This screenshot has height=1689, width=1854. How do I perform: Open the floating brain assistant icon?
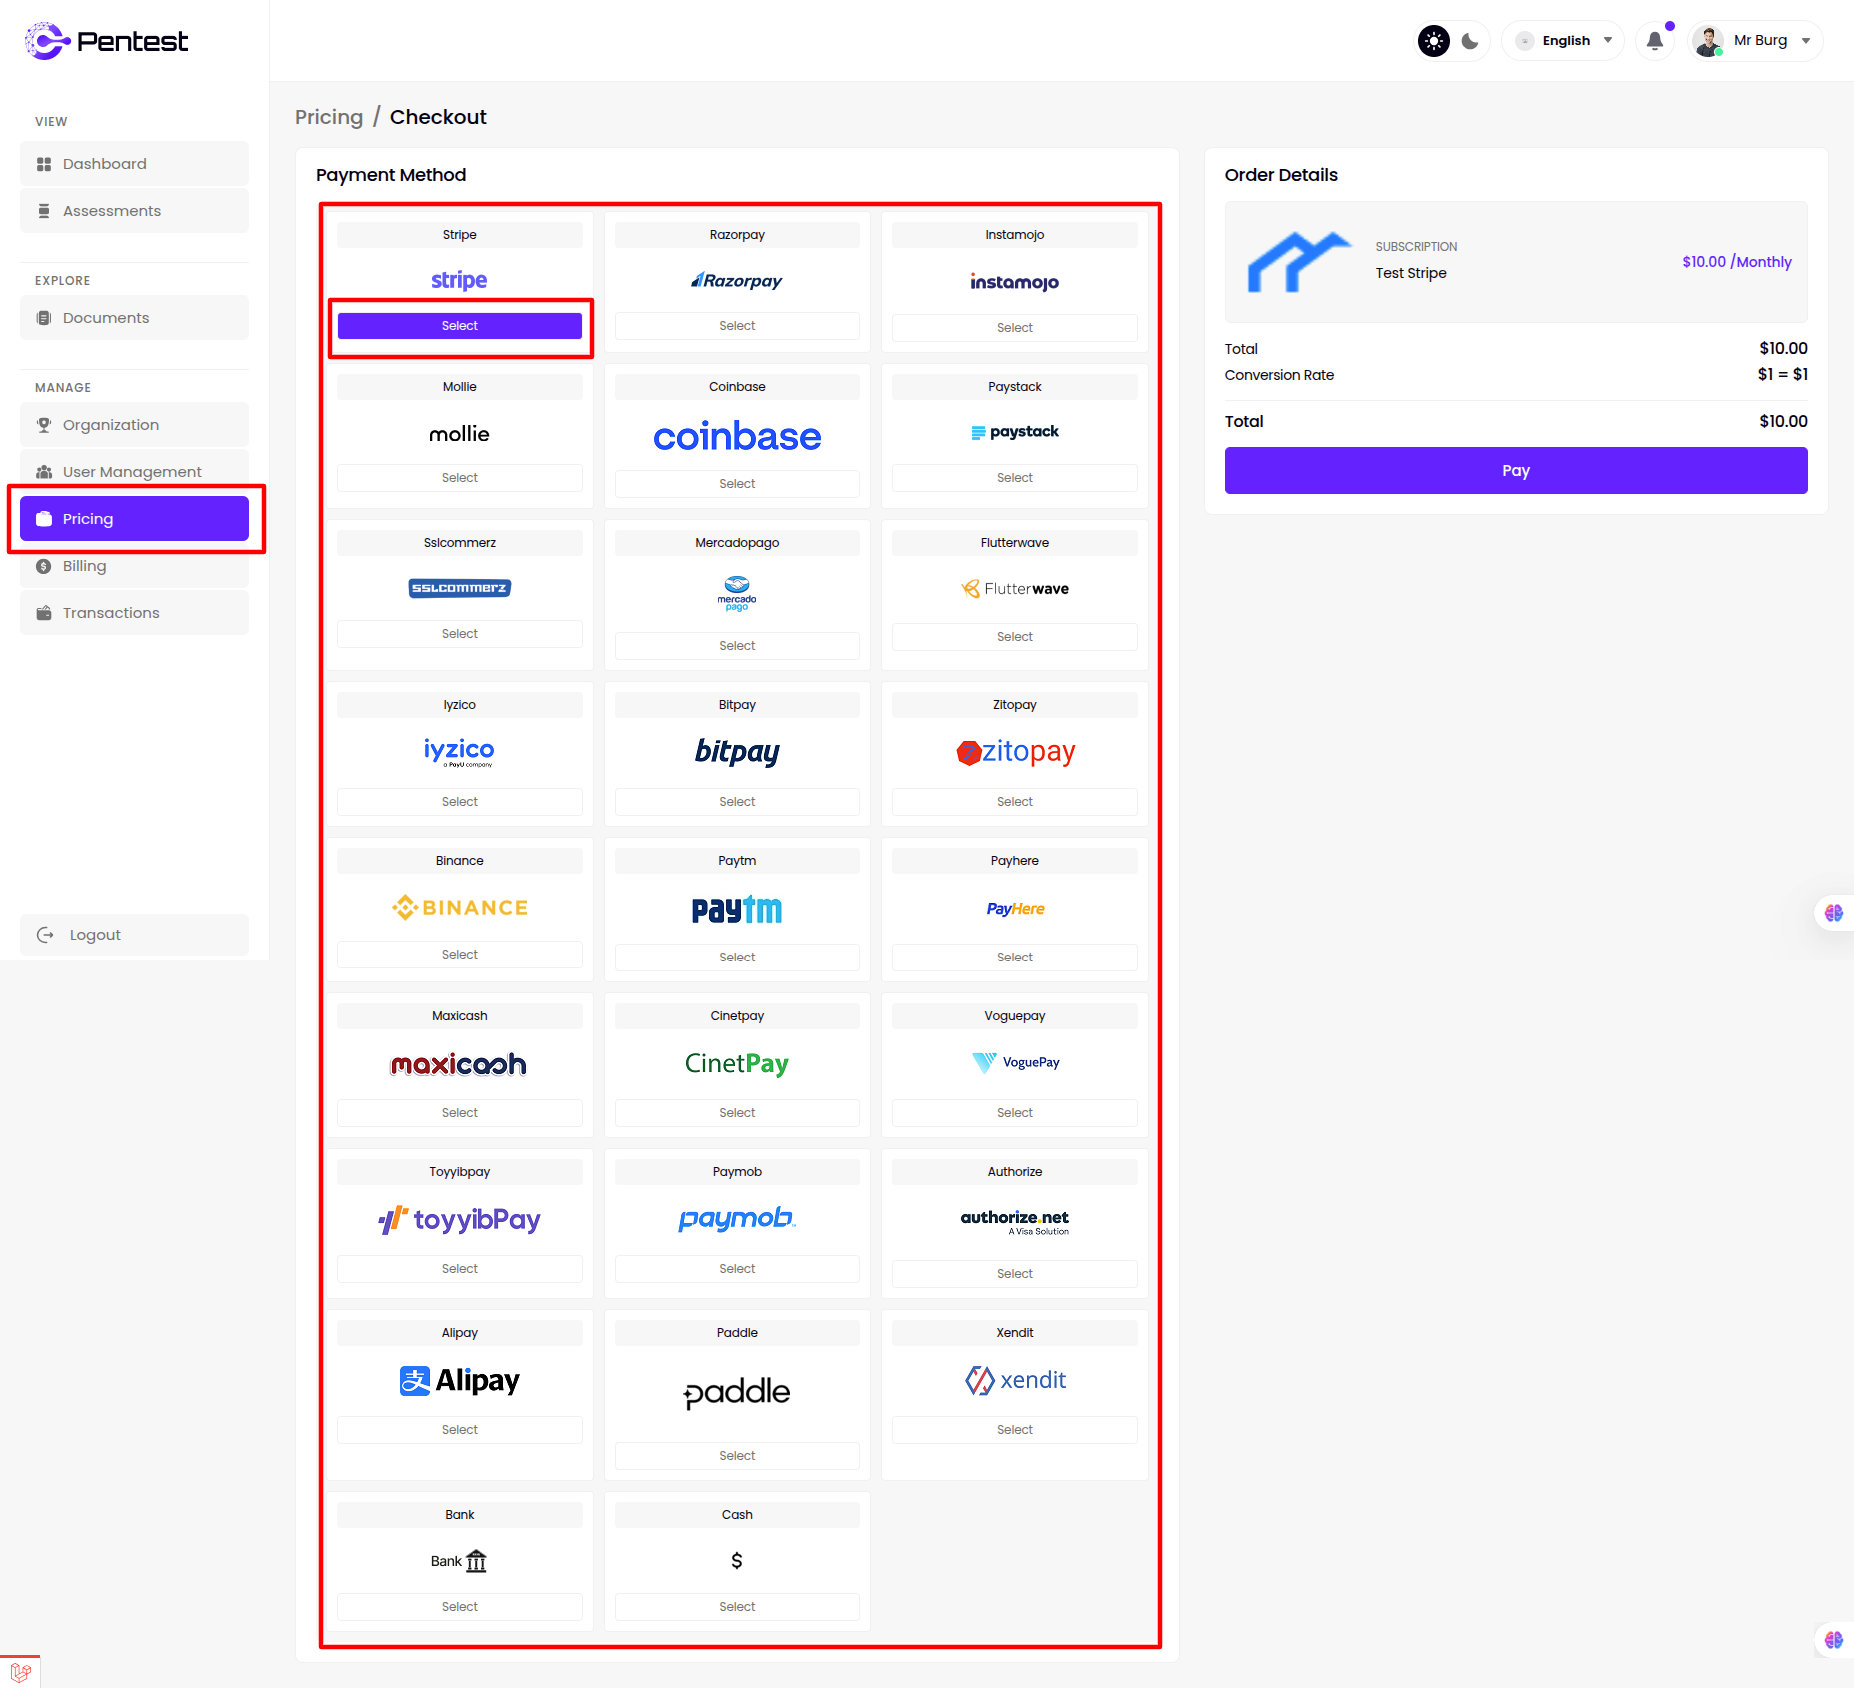(1833, 913)
